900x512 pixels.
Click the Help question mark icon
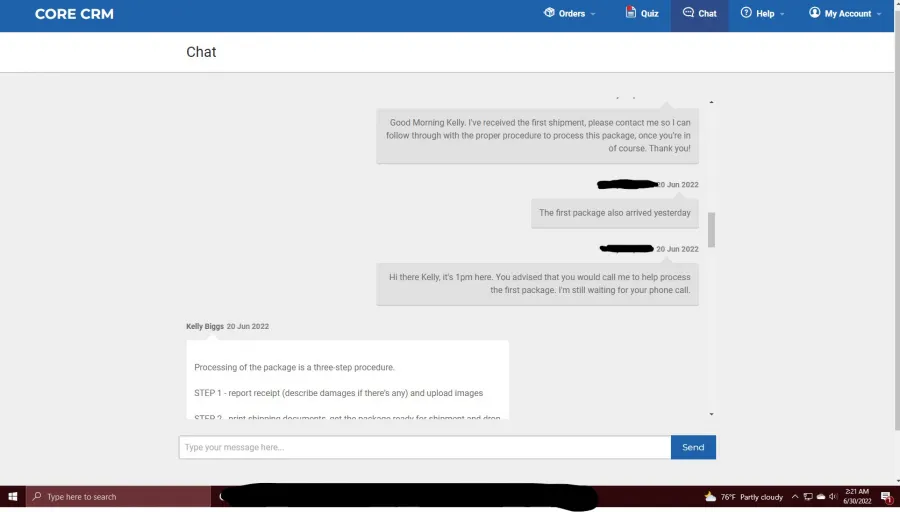point(746,13)
